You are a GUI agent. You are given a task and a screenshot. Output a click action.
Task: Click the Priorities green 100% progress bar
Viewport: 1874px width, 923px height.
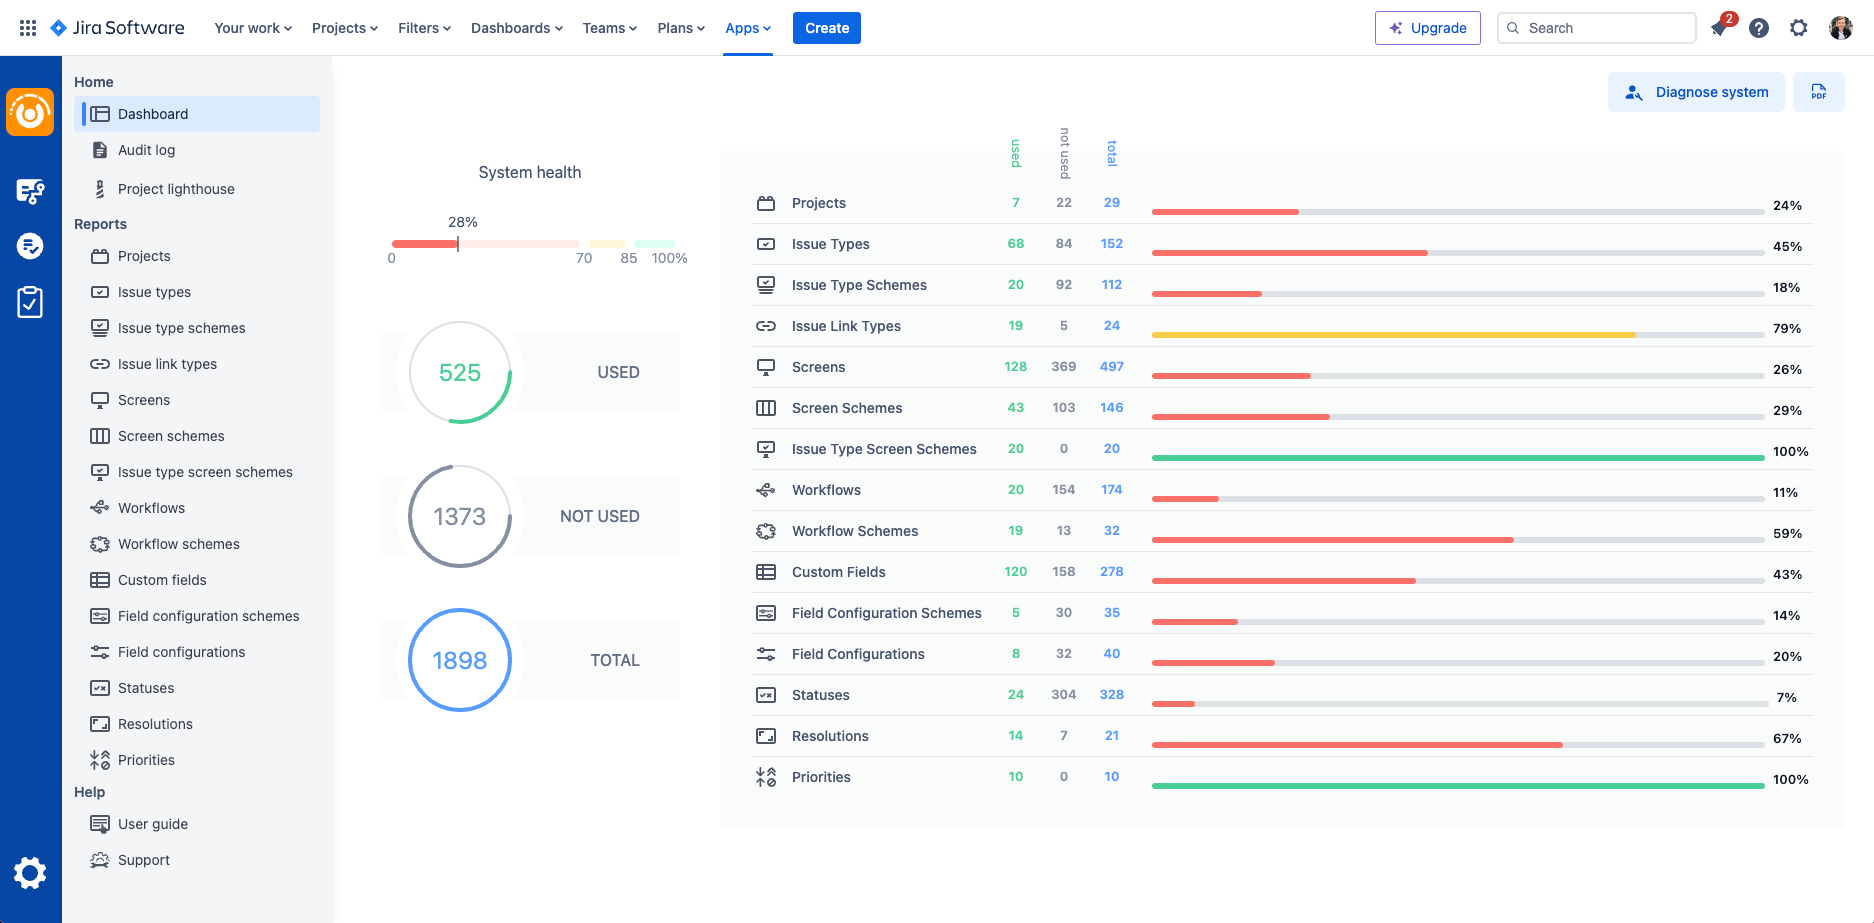pyautogui.click(x=1458, y=786)
